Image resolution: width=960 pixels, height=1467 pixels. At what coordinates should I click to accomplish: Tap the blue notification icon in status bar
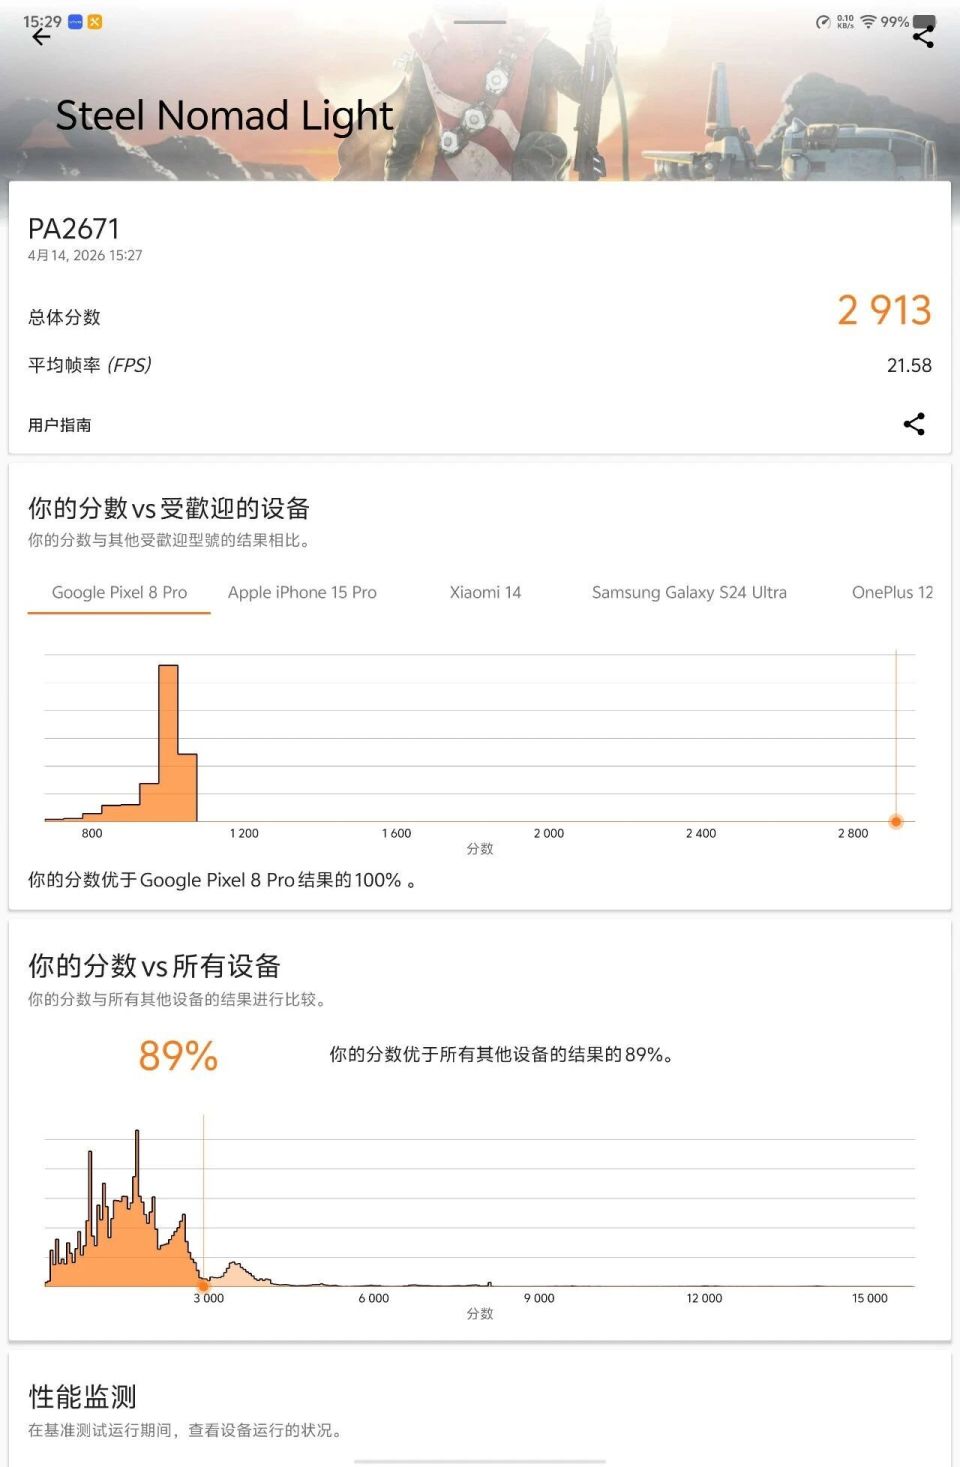(x=75, y=21)
